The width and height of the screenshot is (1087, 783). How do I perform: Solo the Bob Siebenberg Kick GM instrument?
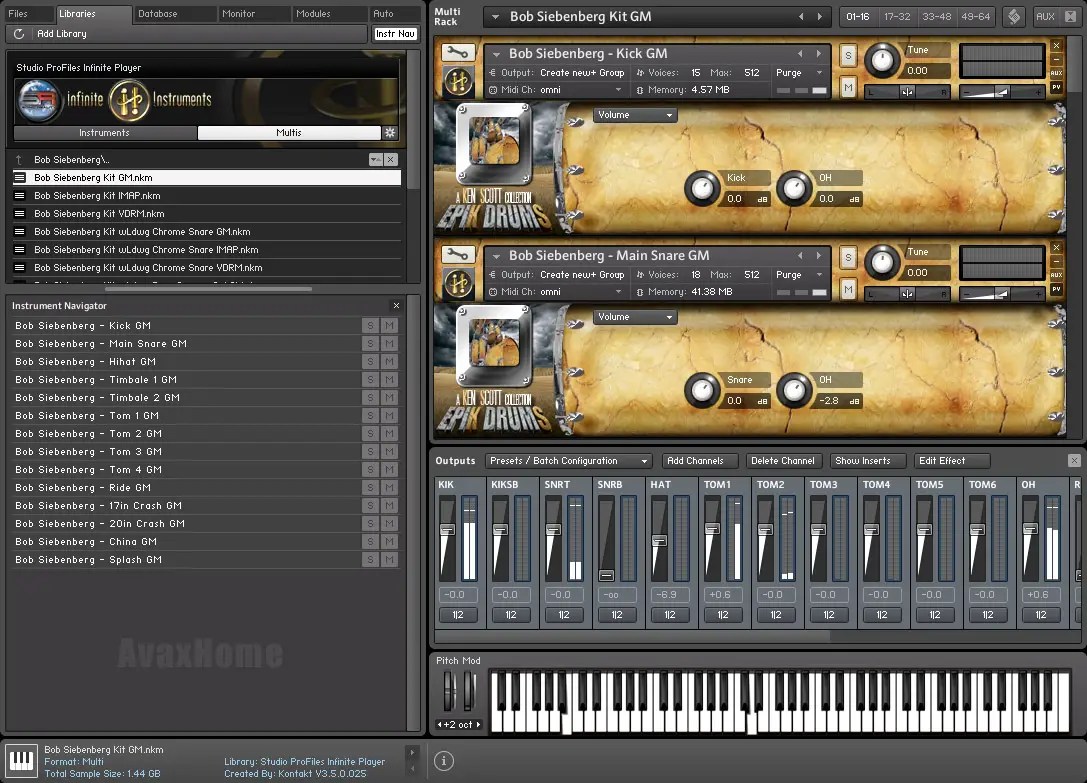846,57
